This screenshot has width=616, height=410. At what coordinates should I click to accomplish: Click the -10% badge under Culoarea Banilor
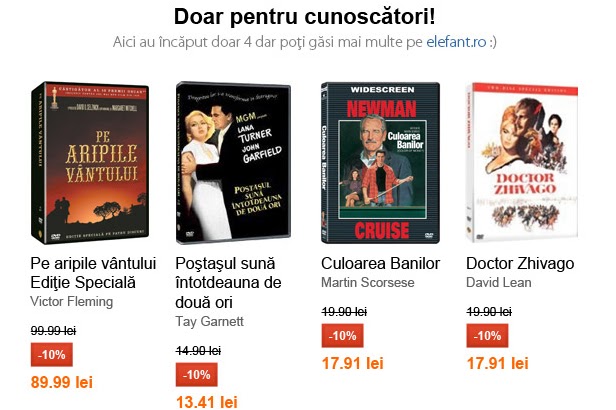342,336
